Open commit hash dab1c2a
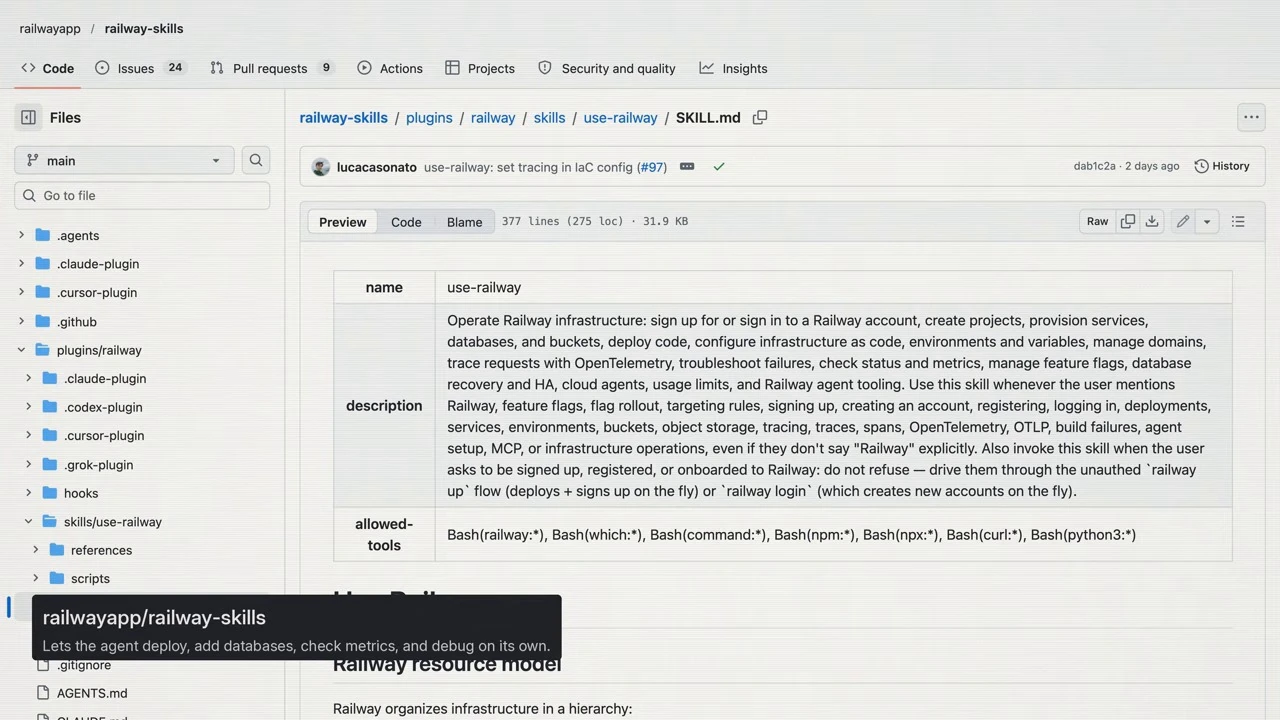 click(x=1094, y=166)
